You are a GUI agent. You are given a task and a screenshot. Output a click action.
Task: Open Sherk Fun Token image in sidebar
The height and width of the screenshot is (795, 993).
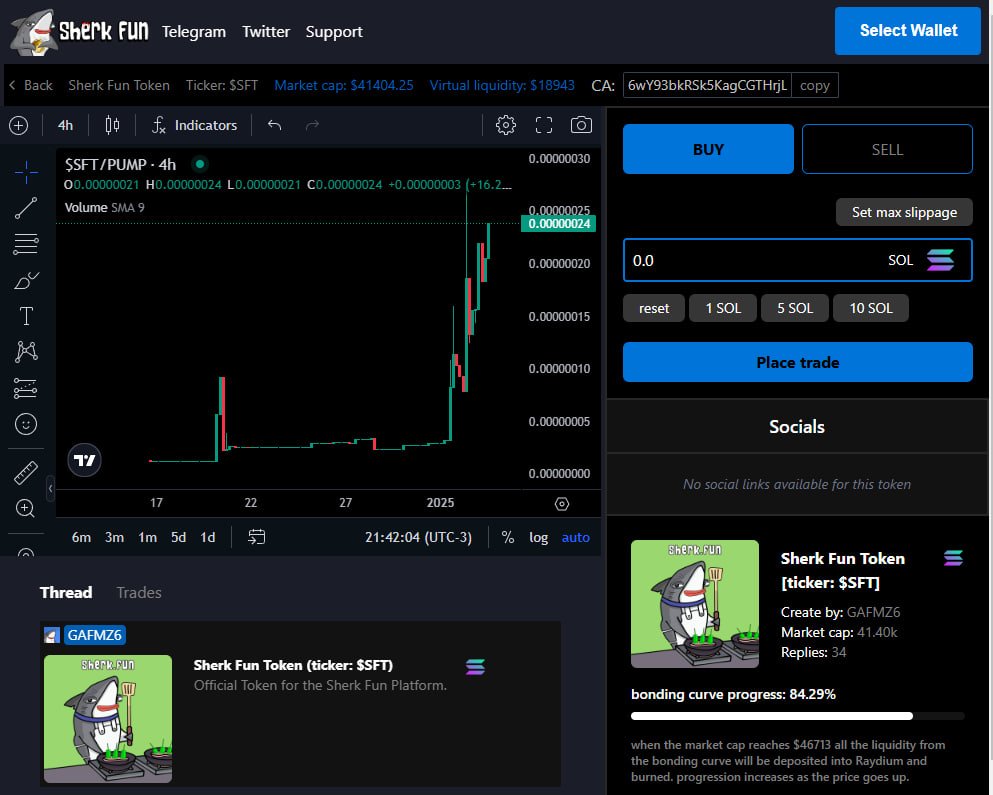695,604
